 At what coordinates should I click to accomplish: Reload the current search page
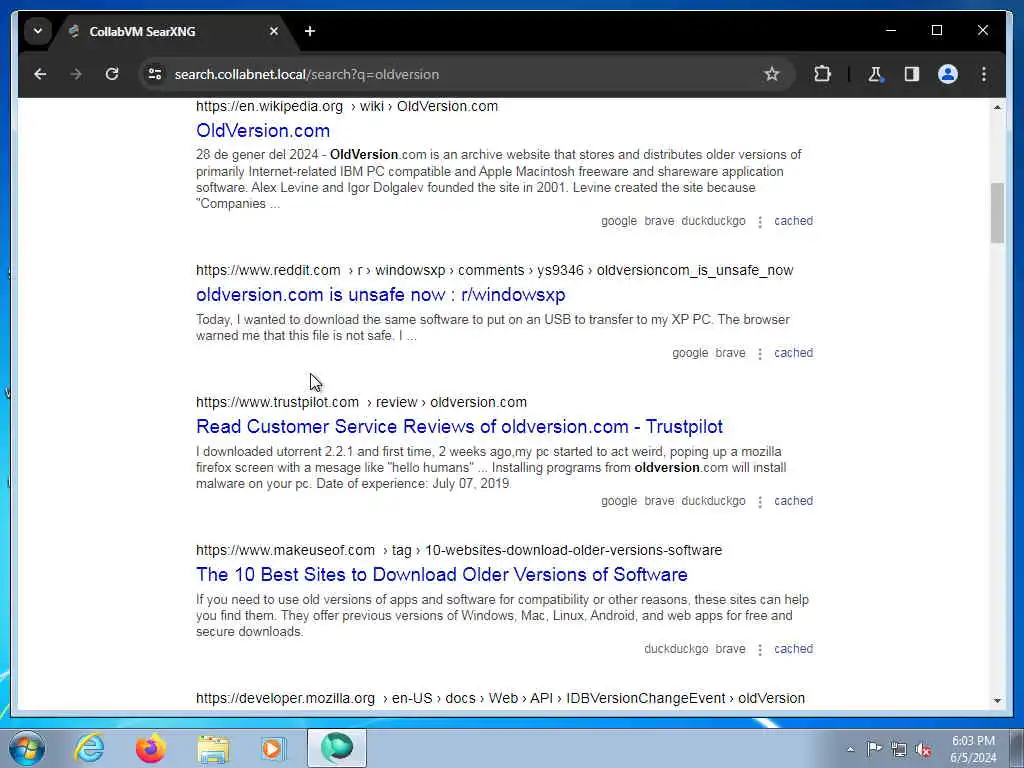coord(112,74)
